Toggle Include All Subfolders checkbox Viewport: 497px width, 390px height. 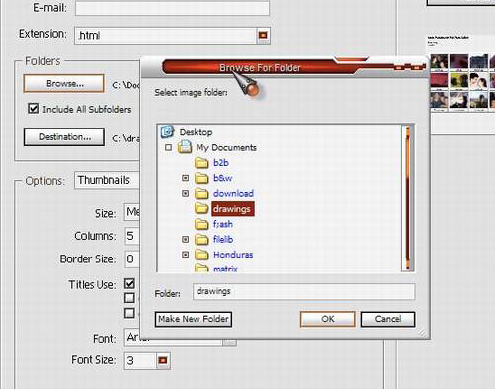[x=33, y=109]
